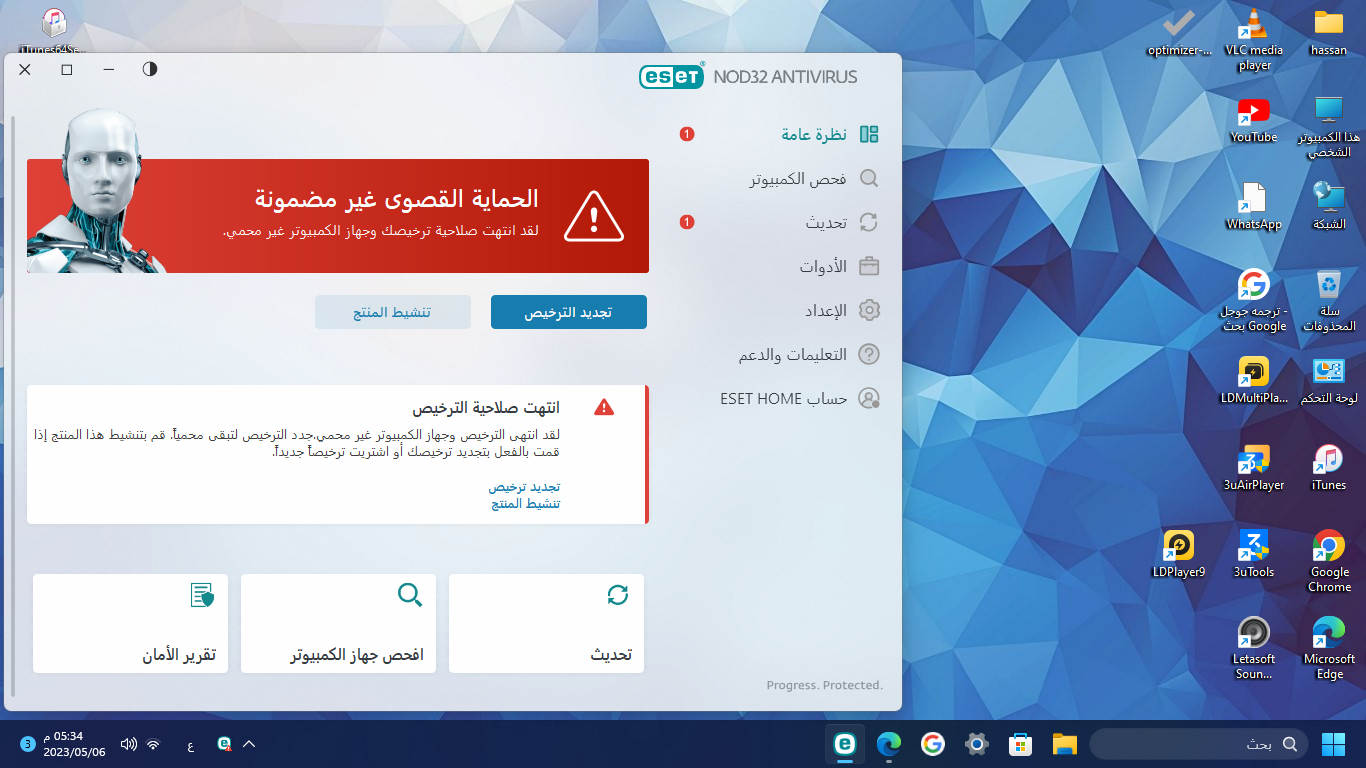The image size is (1366, 768).
Task: Click the ESET tray icon in system tray
Action: tap(225, 744)
